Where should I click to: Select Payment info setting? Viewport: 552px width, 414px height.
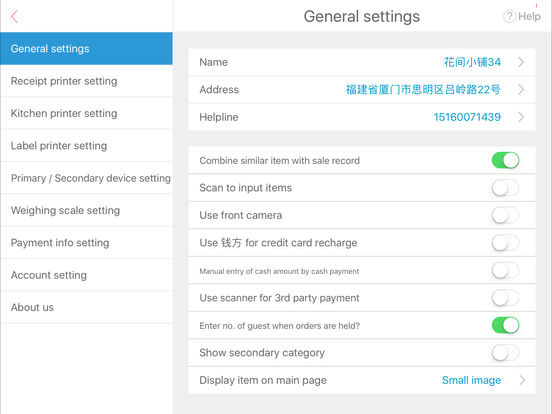[x=86, y=243]
